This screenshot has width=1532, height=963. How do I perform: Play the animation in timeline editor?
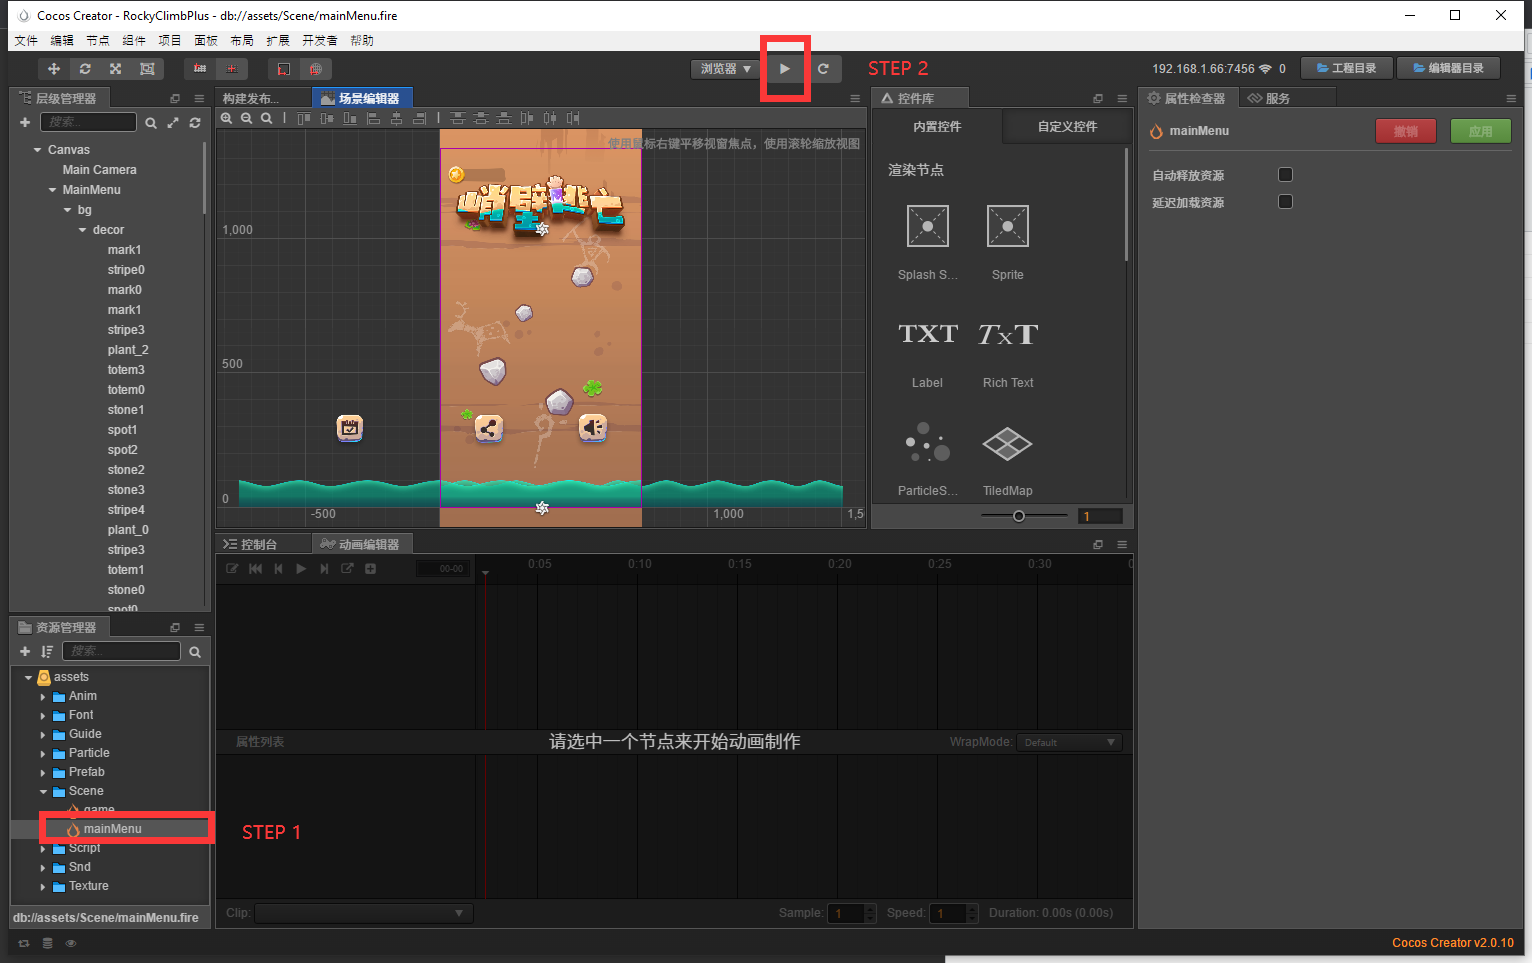tap(301, 569)
